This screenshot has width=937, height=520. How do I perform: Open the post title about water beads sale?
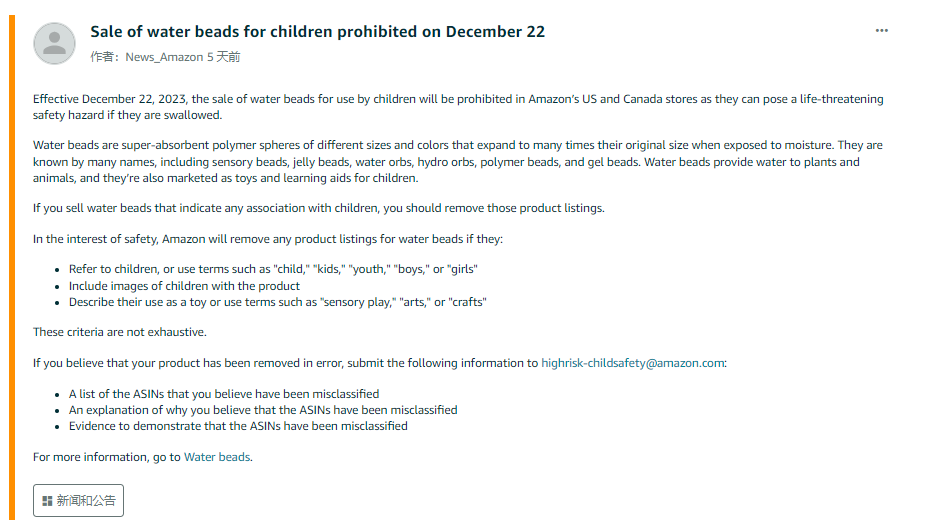pyautogui.click(x=317, y=32)
